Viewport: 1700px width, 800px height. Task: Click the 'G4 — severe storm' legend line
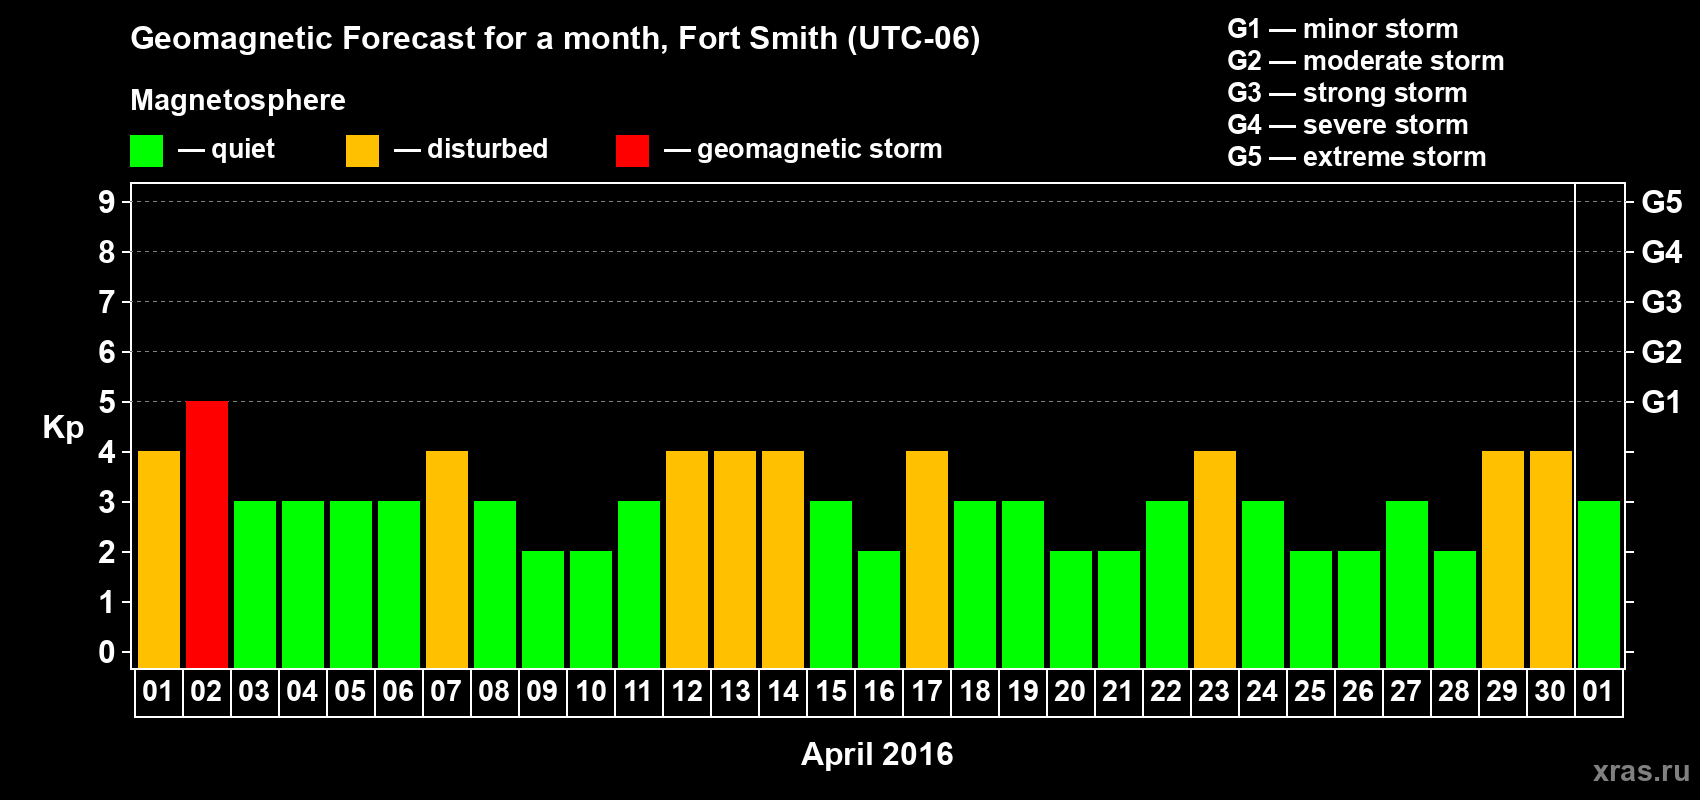pyautogui.click(x=1348, y=125)
